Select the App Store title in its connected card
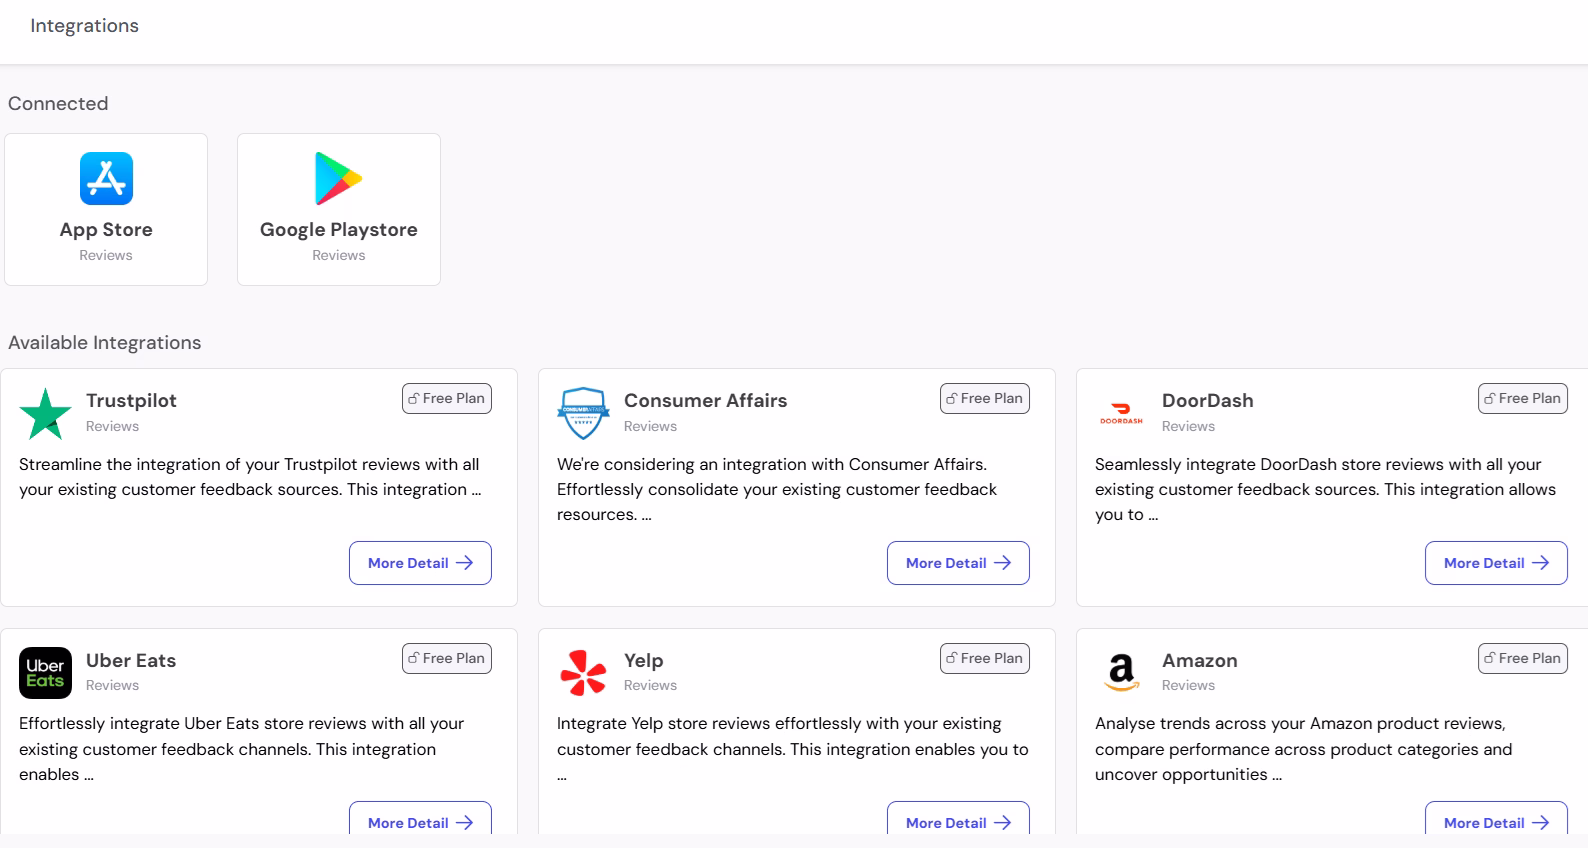The width and height of the screenshot is (1588, 848). pos(106,229)
